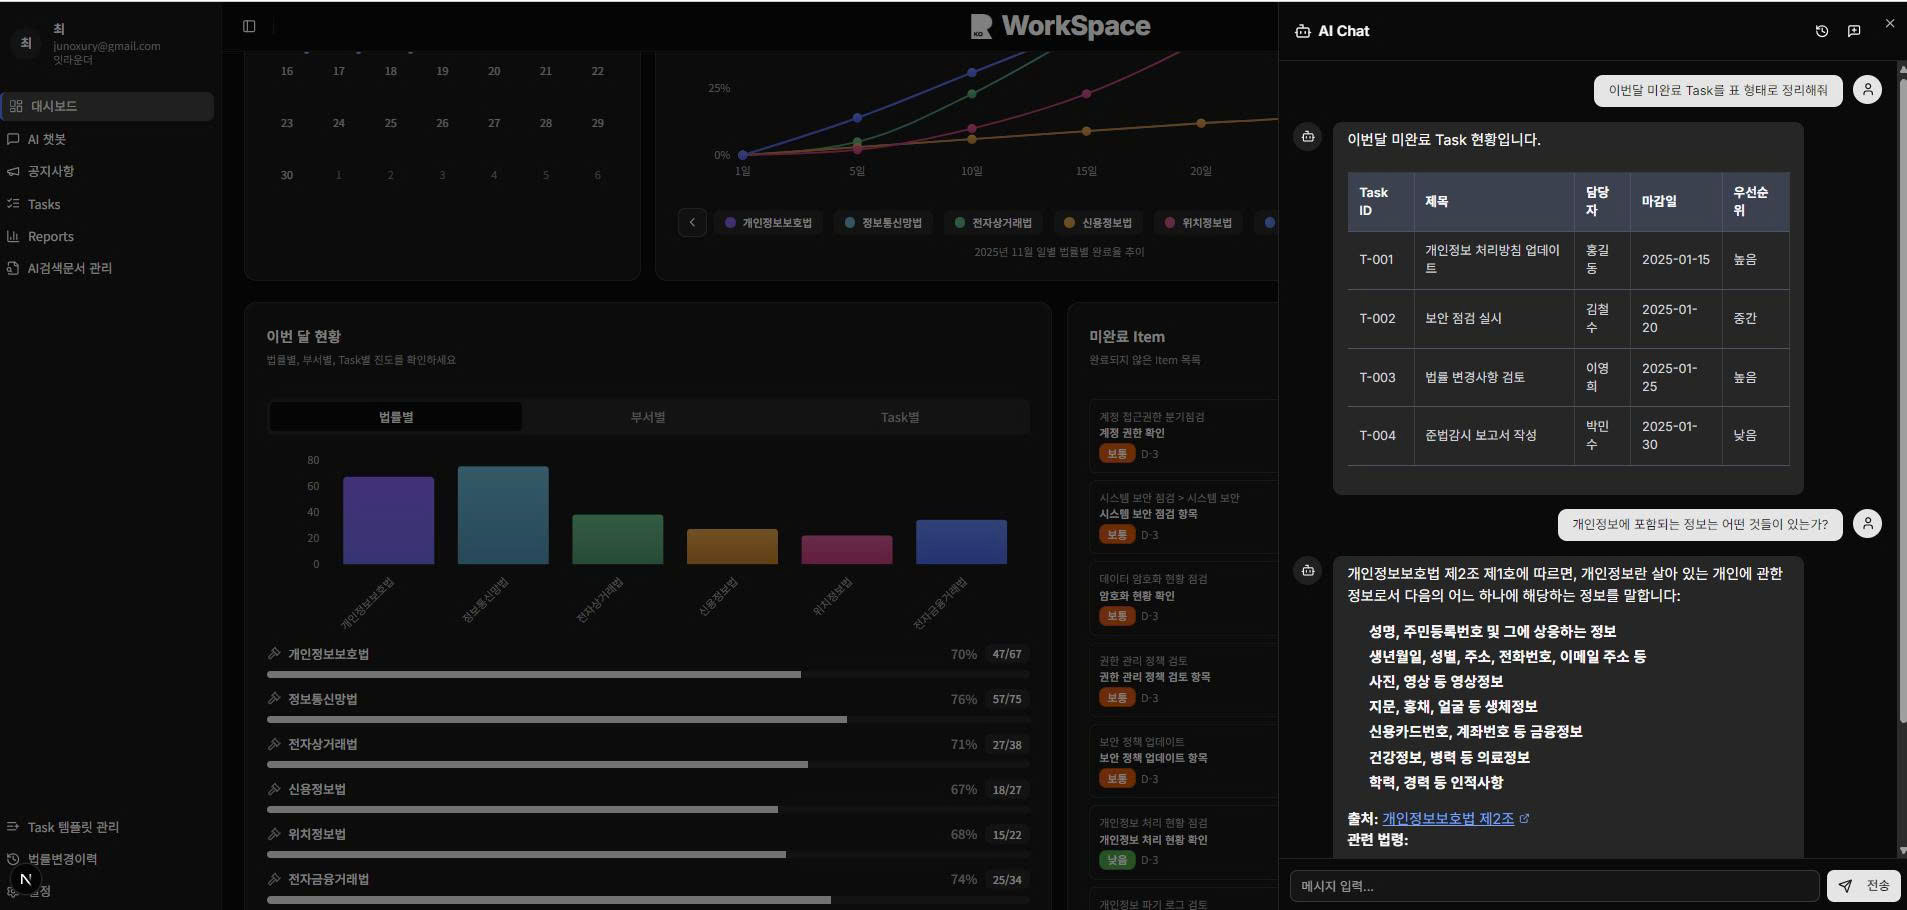Open Task 템플릿 관리 menu
The height and width of the screenshot is (910, 1907).
point(73,827)
